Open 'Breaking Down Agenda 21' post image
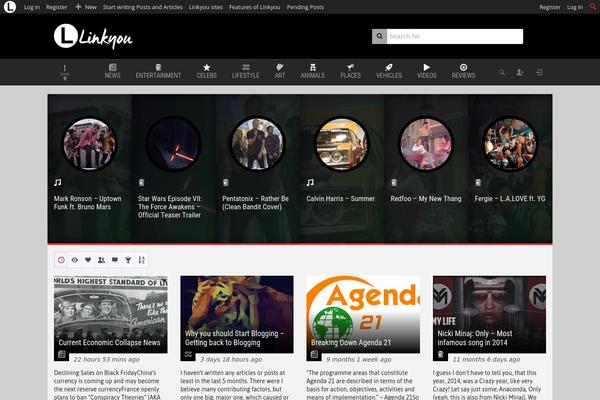600x400 pixels. pyautogui.click(x=363, y=314)
